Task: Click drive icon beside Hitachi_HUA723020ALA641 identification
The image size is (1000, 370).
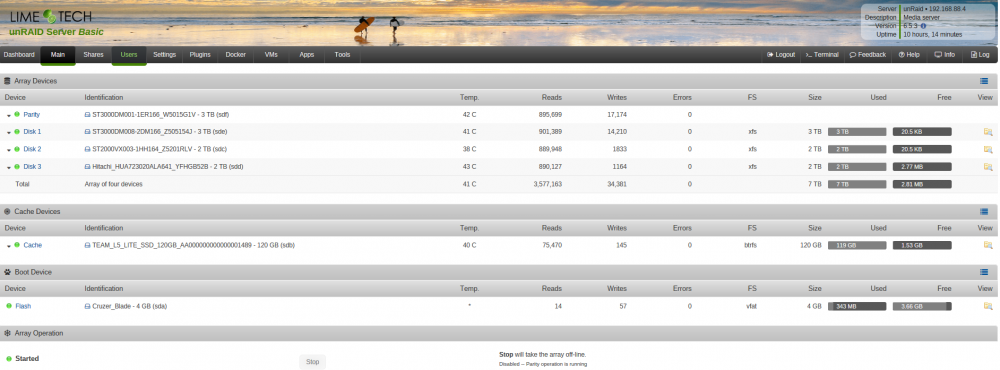Action: pos(87,166)
